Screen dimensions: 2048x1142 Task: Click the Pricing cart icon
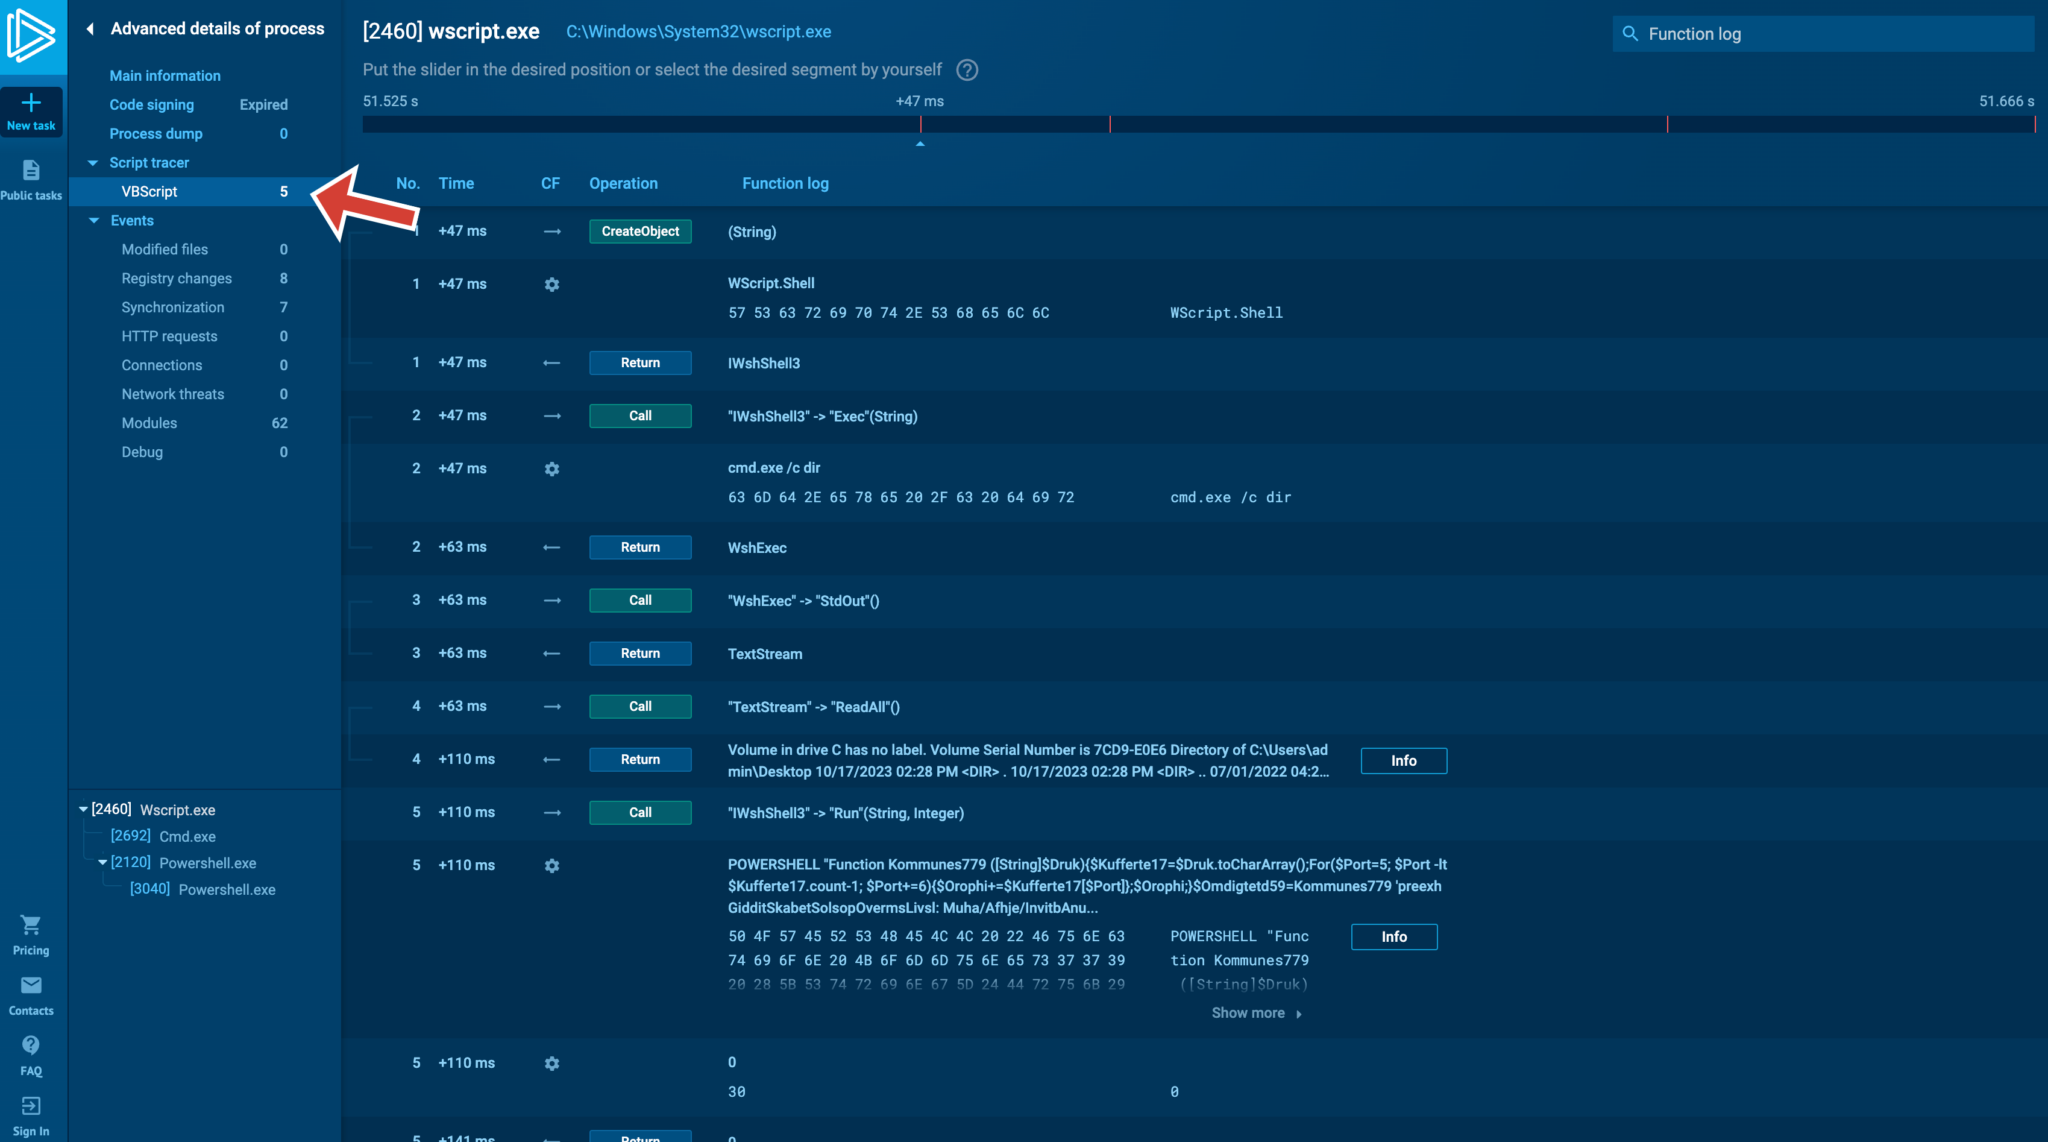[31, 925]
